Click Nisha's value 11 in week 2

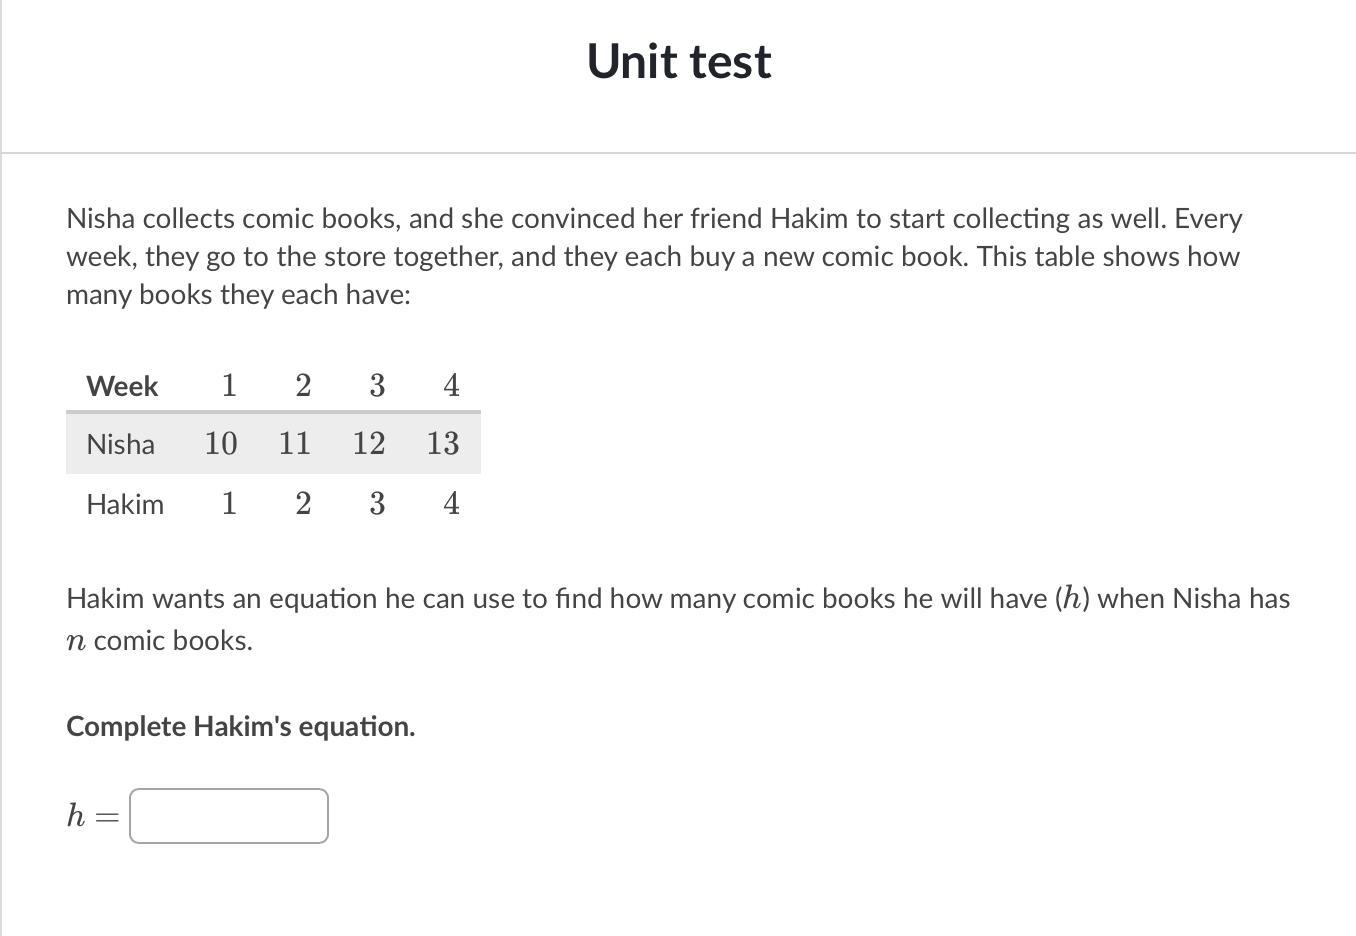coord(295,443)
